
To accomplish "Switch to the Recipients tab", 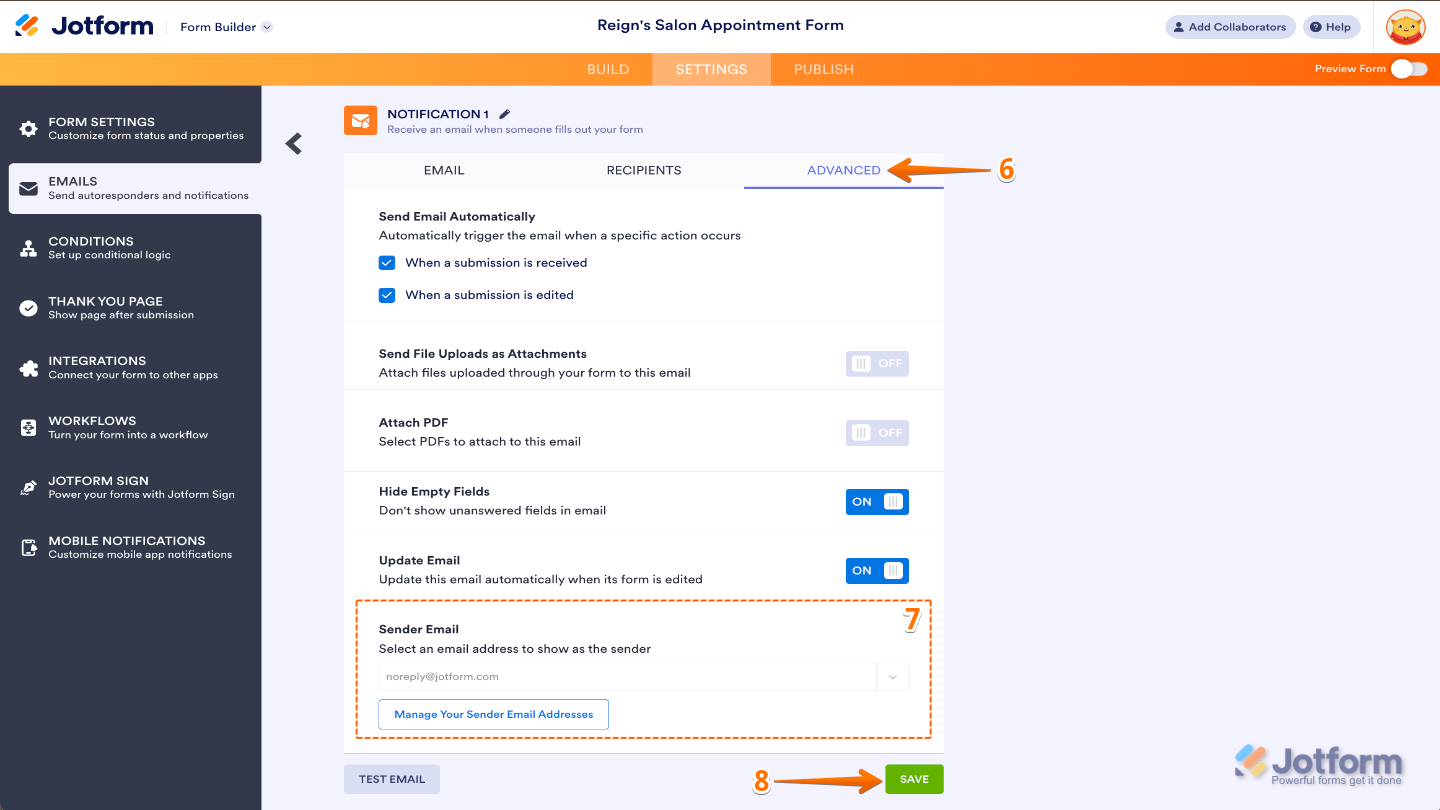I will click(644, 170).
